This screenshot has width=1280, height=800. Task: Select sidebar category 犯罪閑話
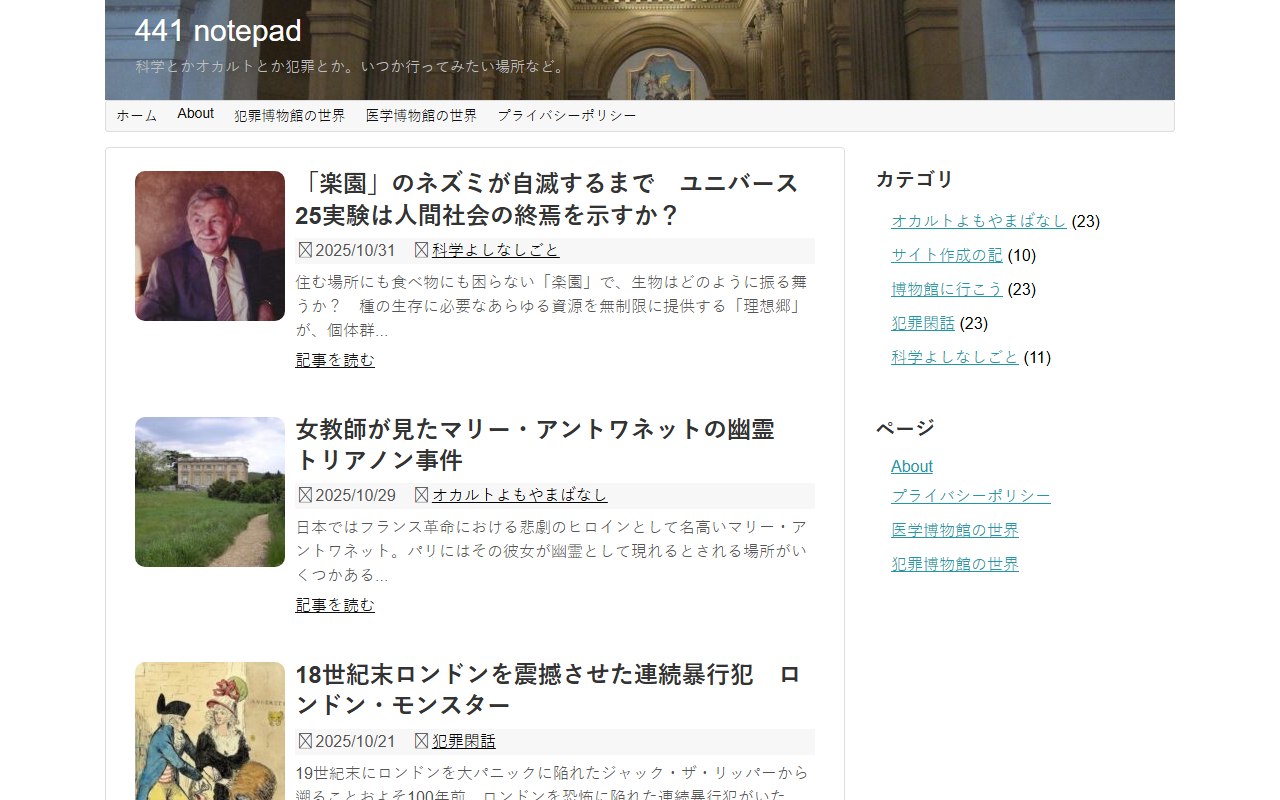pos(923,323)
